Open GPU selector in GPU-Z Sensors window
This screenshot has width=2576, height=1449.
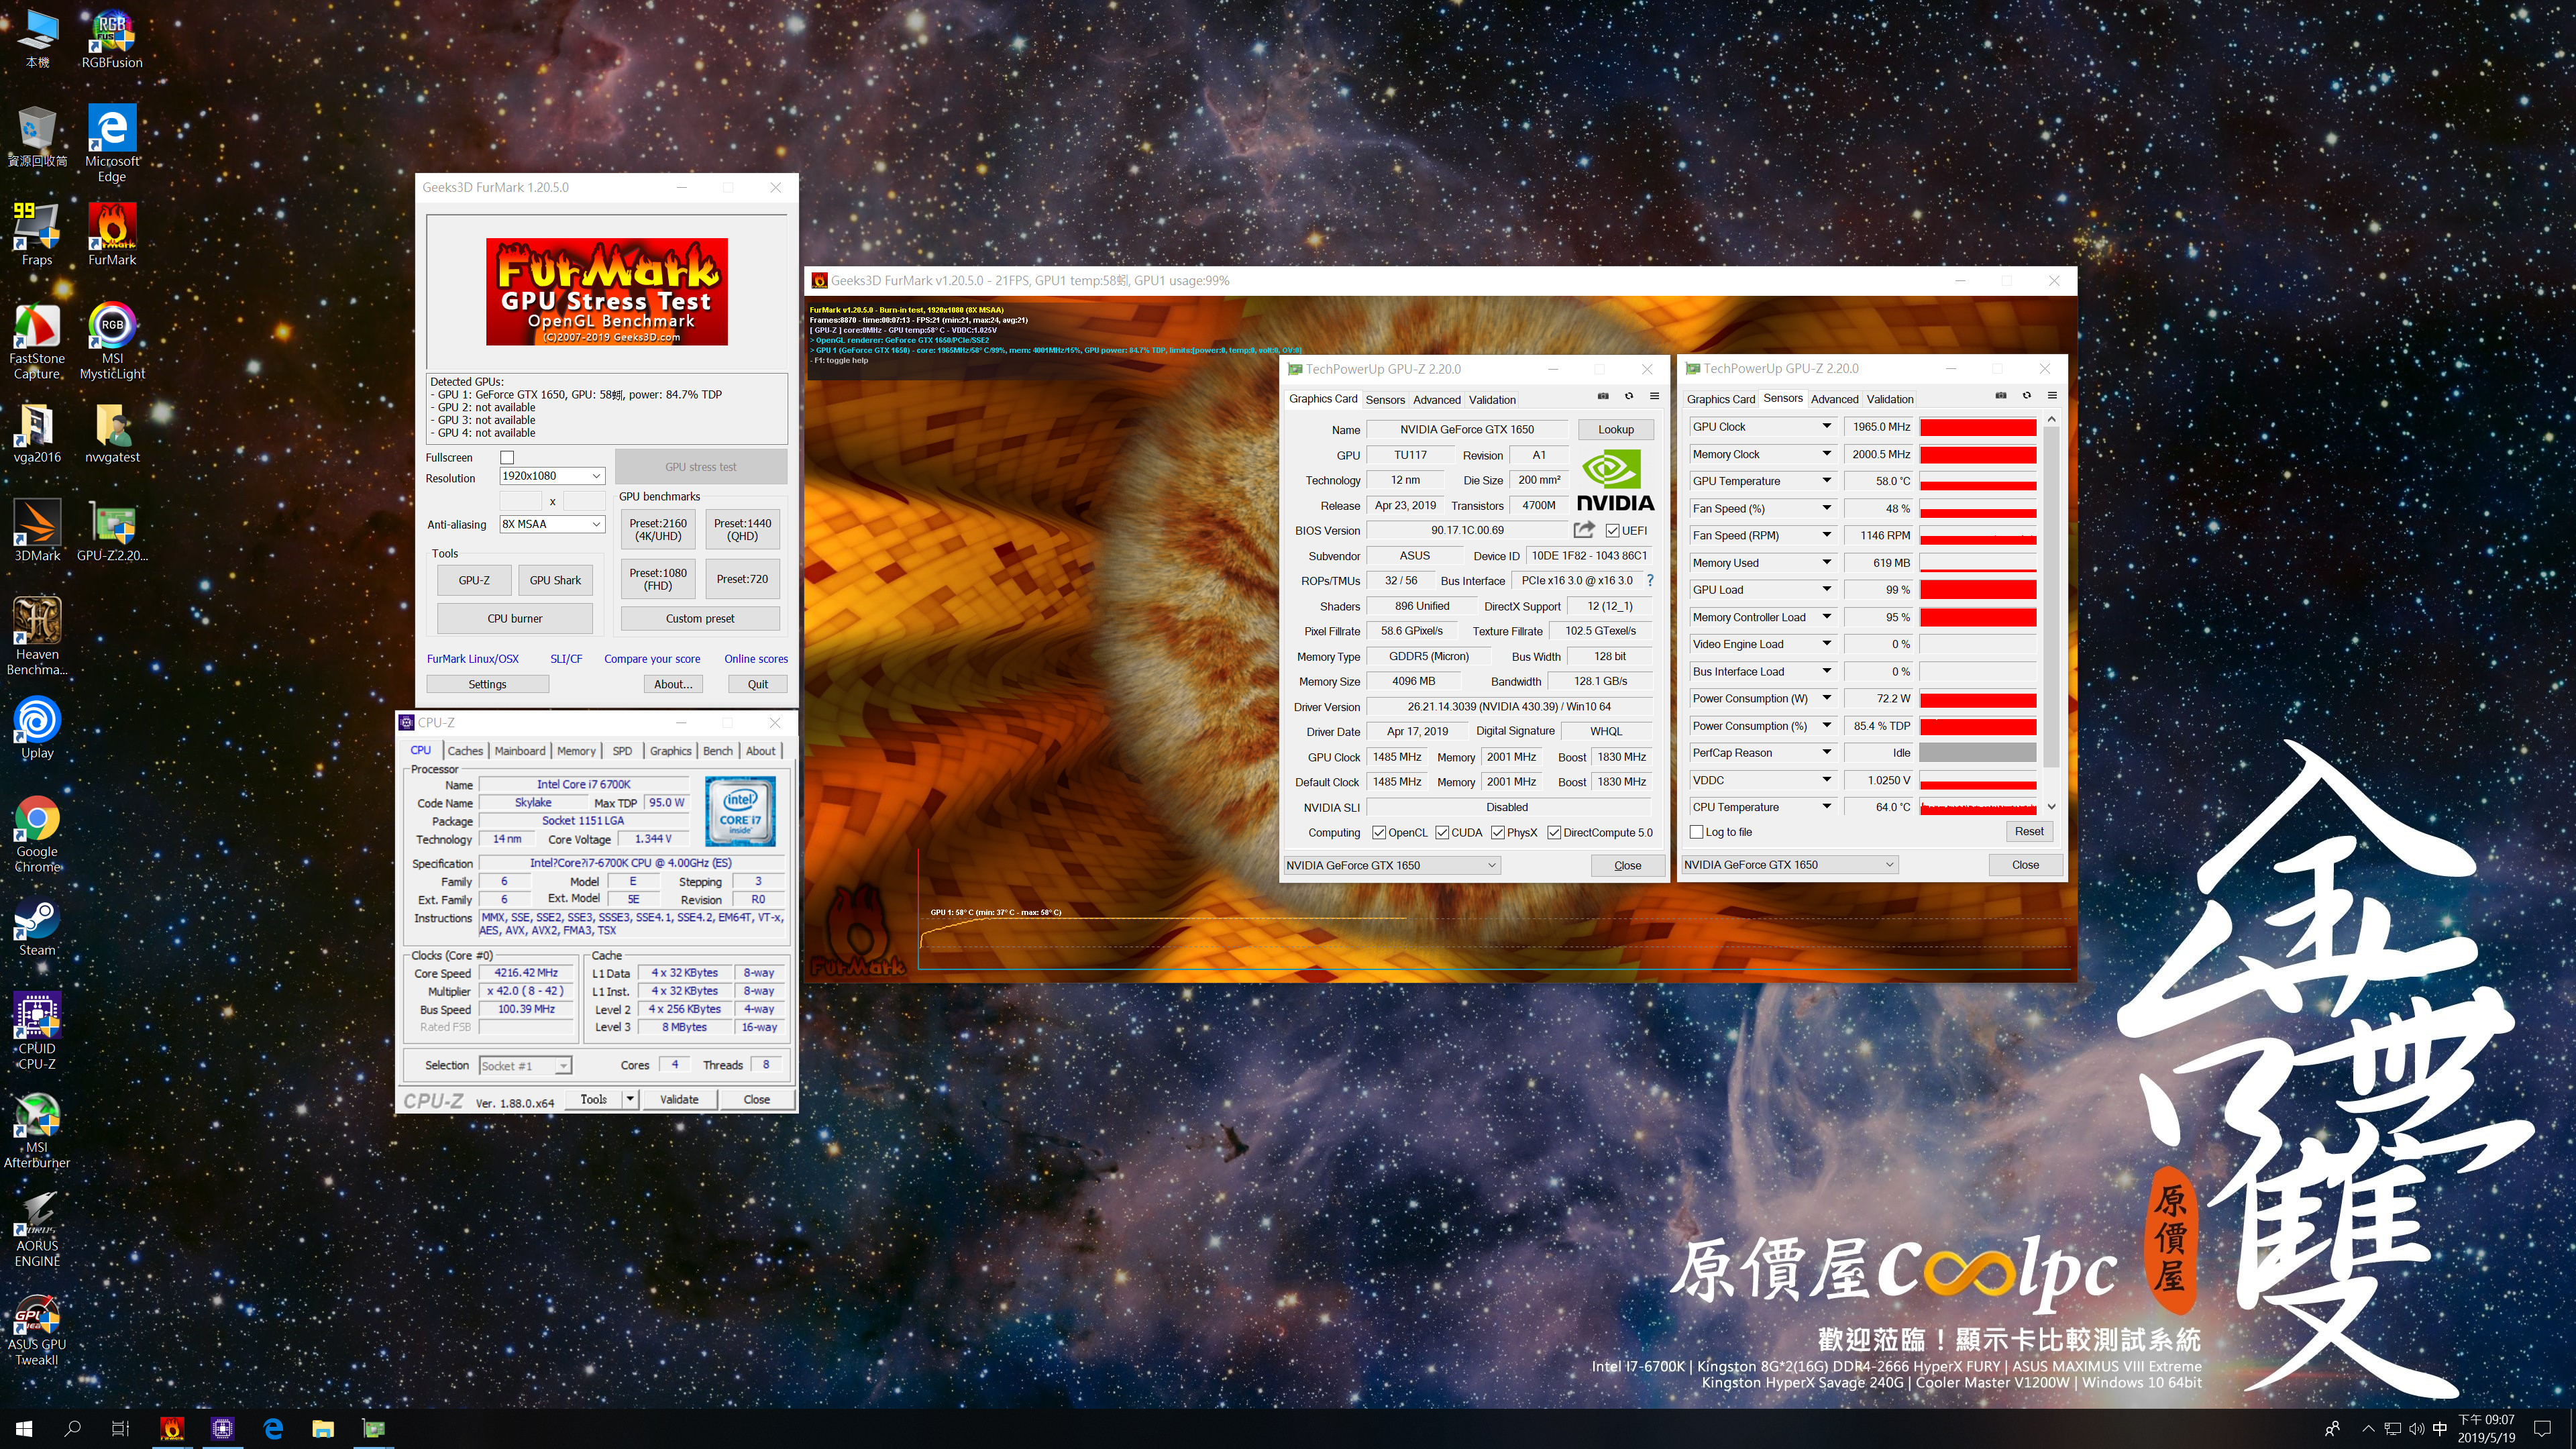coord(1789,865)
